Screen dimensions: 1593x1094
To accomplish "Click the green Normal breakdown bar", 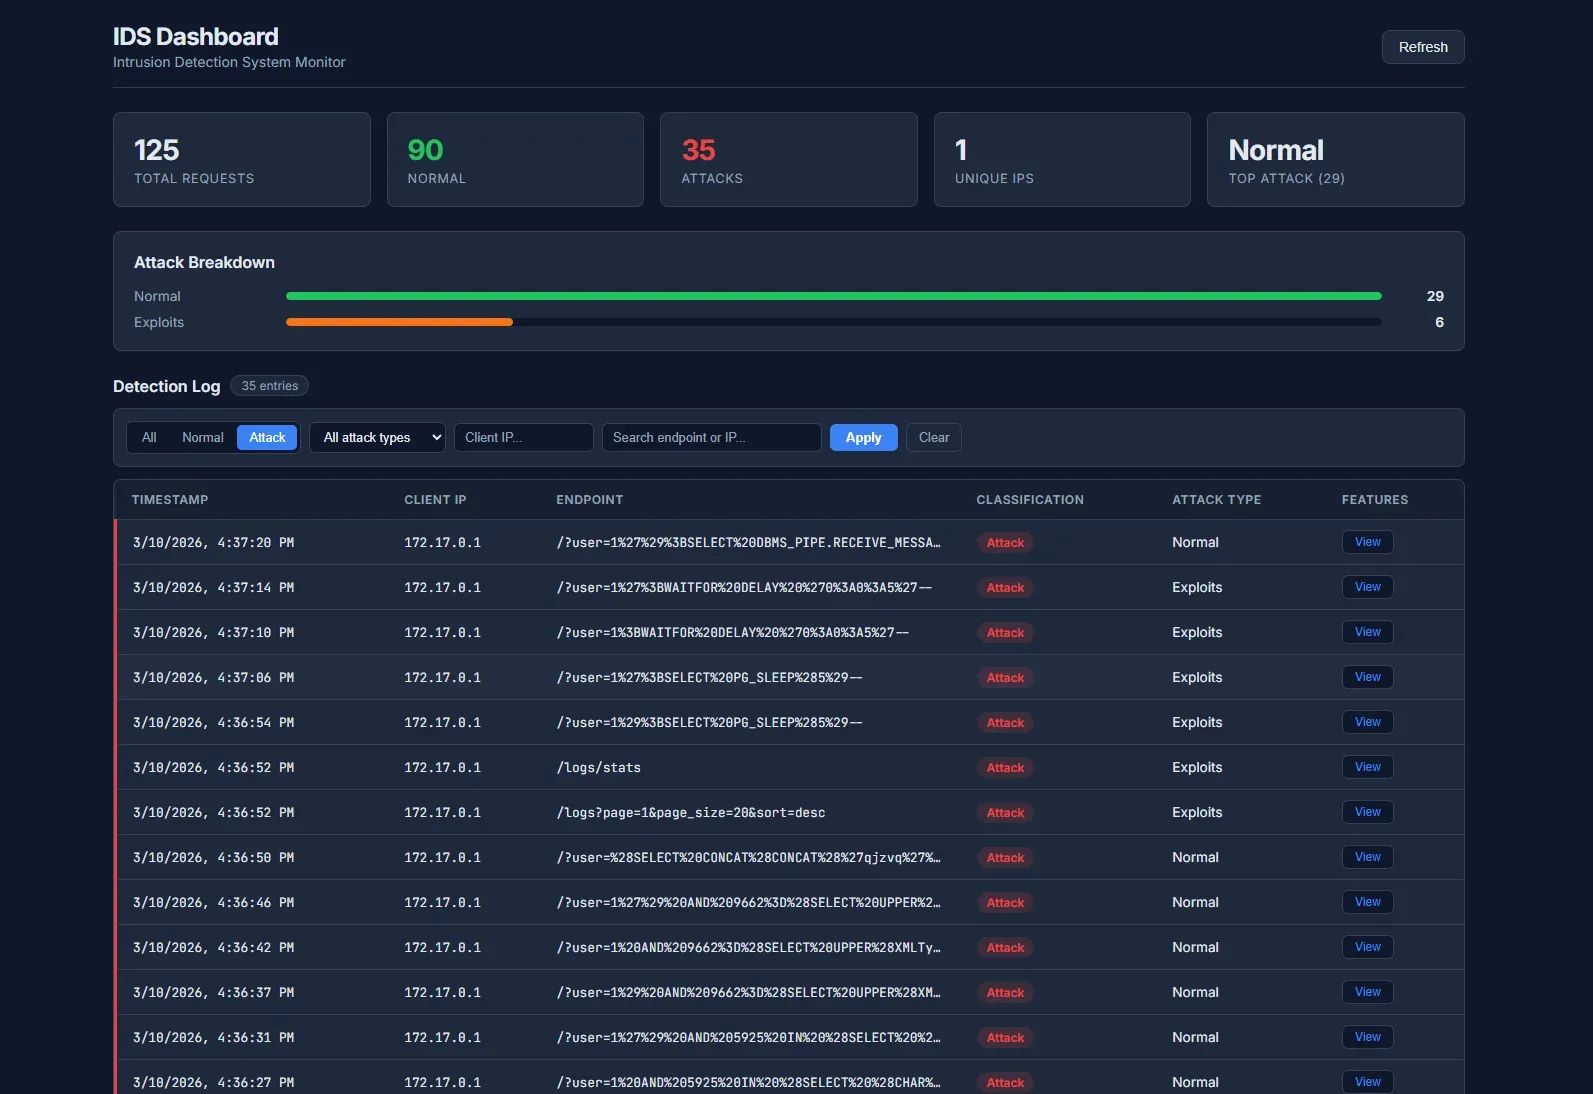I will pos(833,296).
